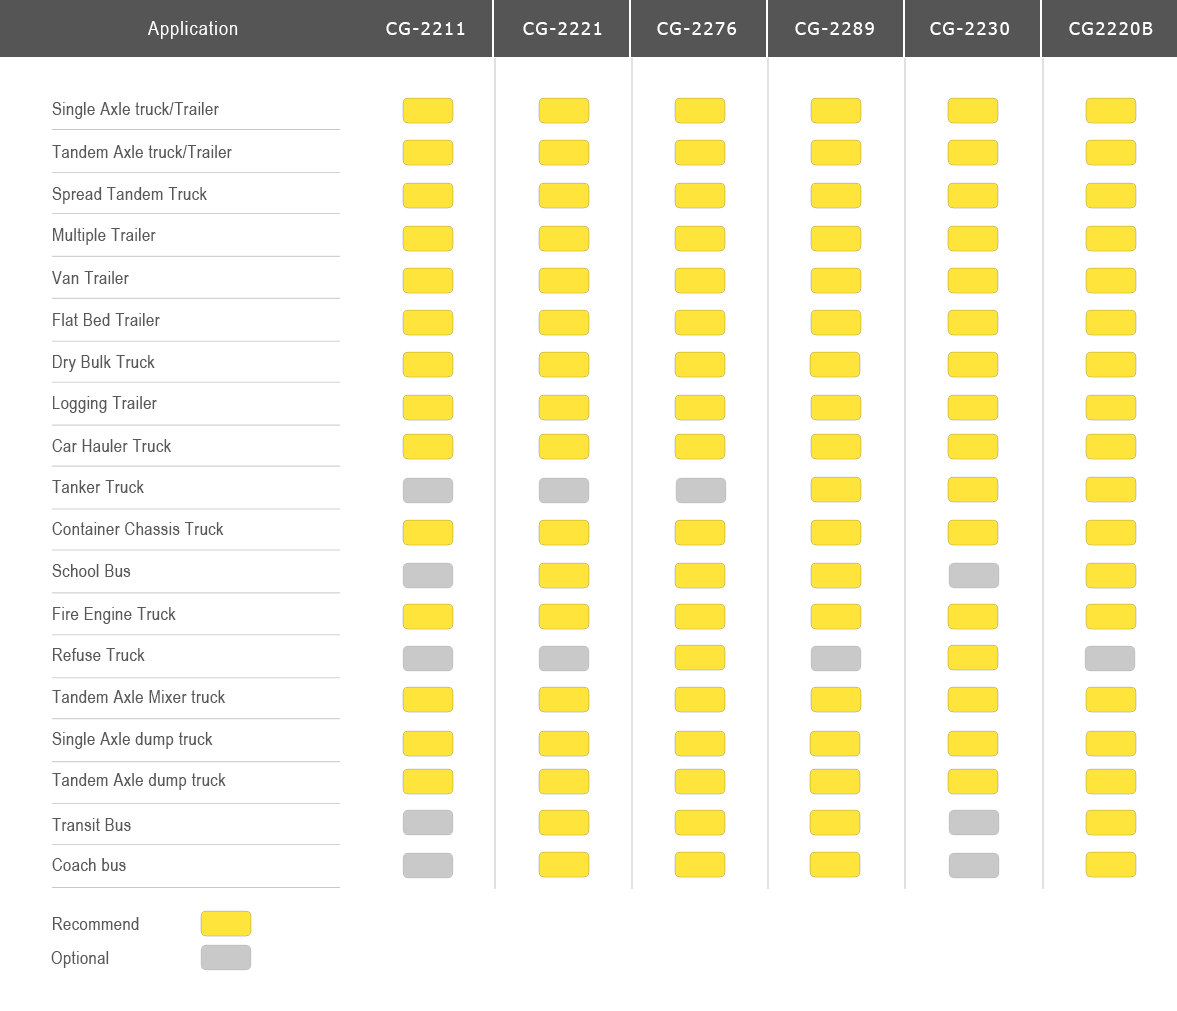Select the CG-2289 column header

pos(835,29)
